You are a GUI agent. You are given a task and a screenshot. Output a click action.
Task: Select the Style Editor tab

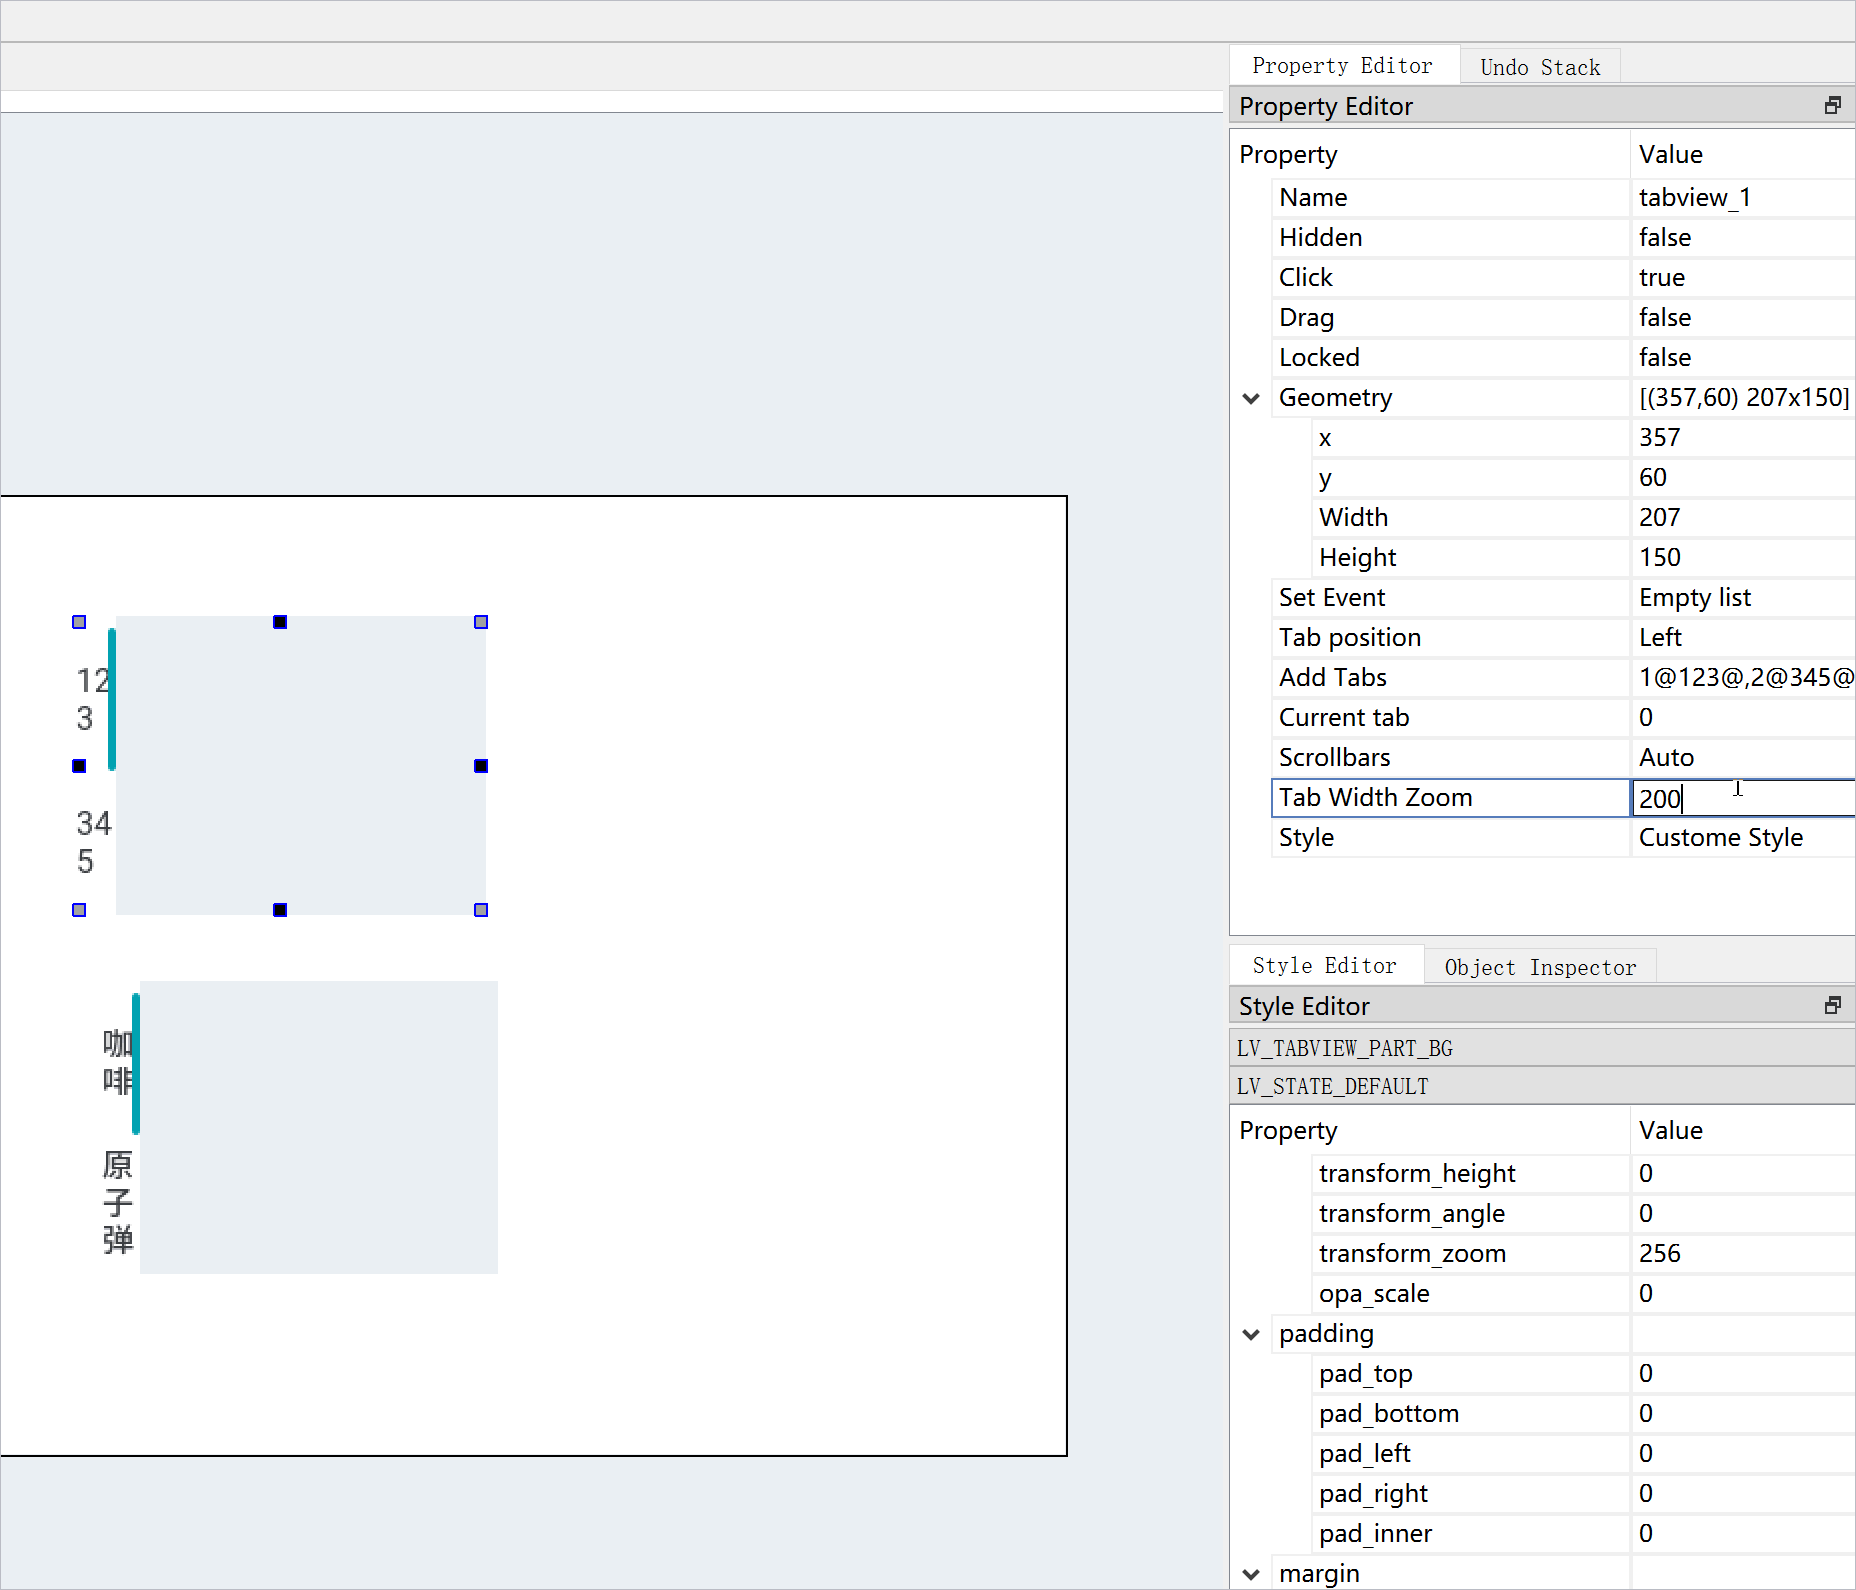(x=1325, y=966)
